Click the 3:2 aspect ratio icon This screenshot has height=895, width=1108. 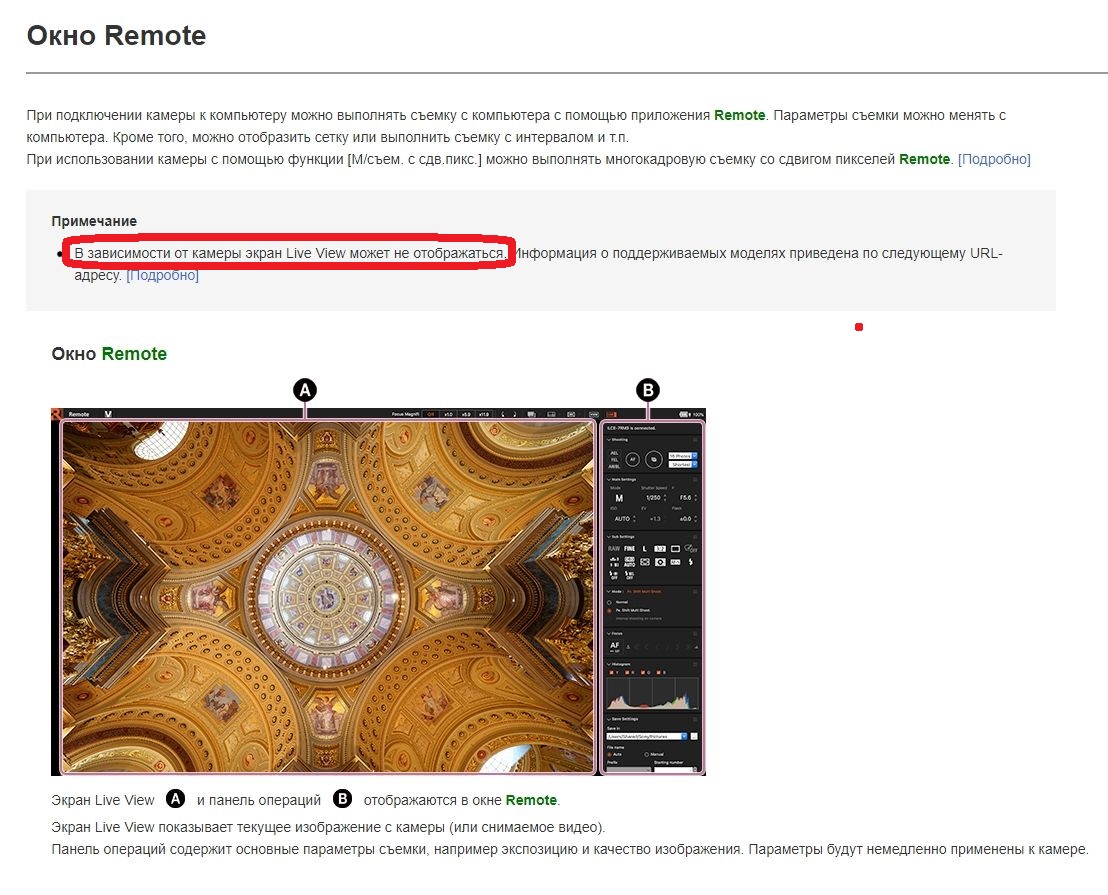click(660, 549)
